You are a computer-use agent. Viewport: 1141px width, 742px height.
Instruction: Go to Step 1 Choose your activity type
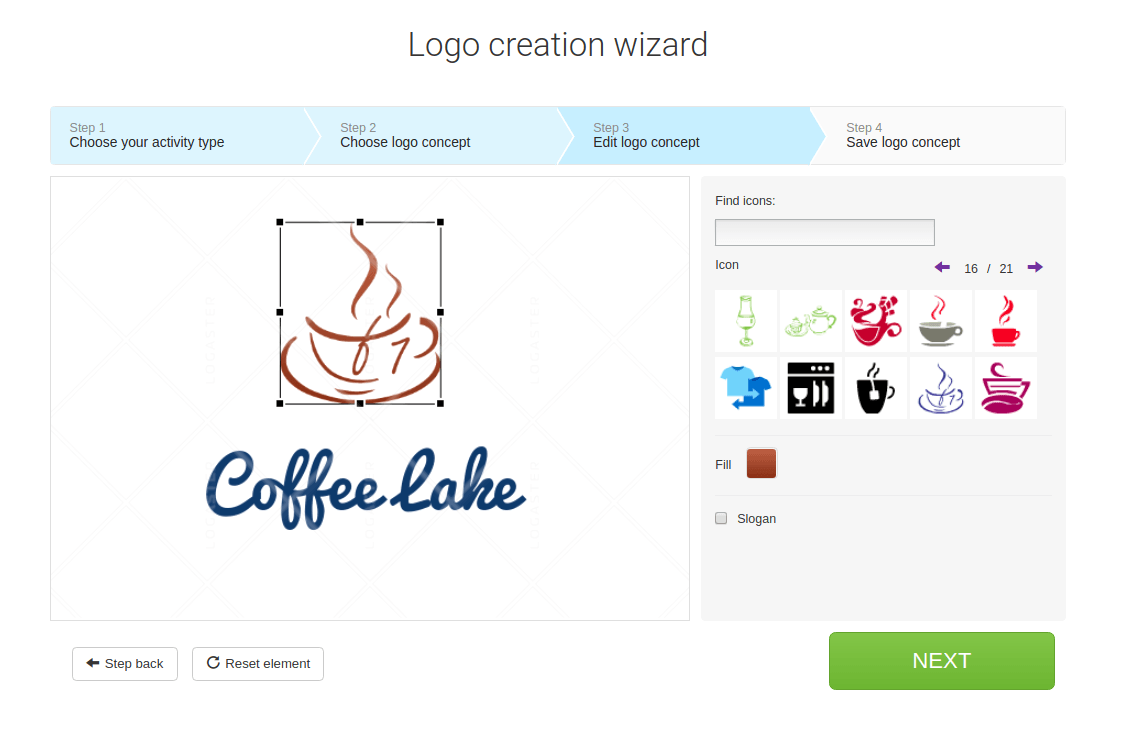point(178,135)
